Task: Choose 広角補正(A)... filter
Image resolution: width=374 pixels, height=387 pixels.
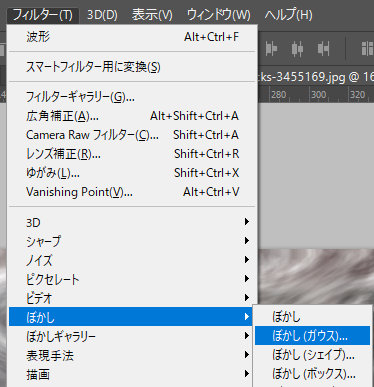Action: 132,116
